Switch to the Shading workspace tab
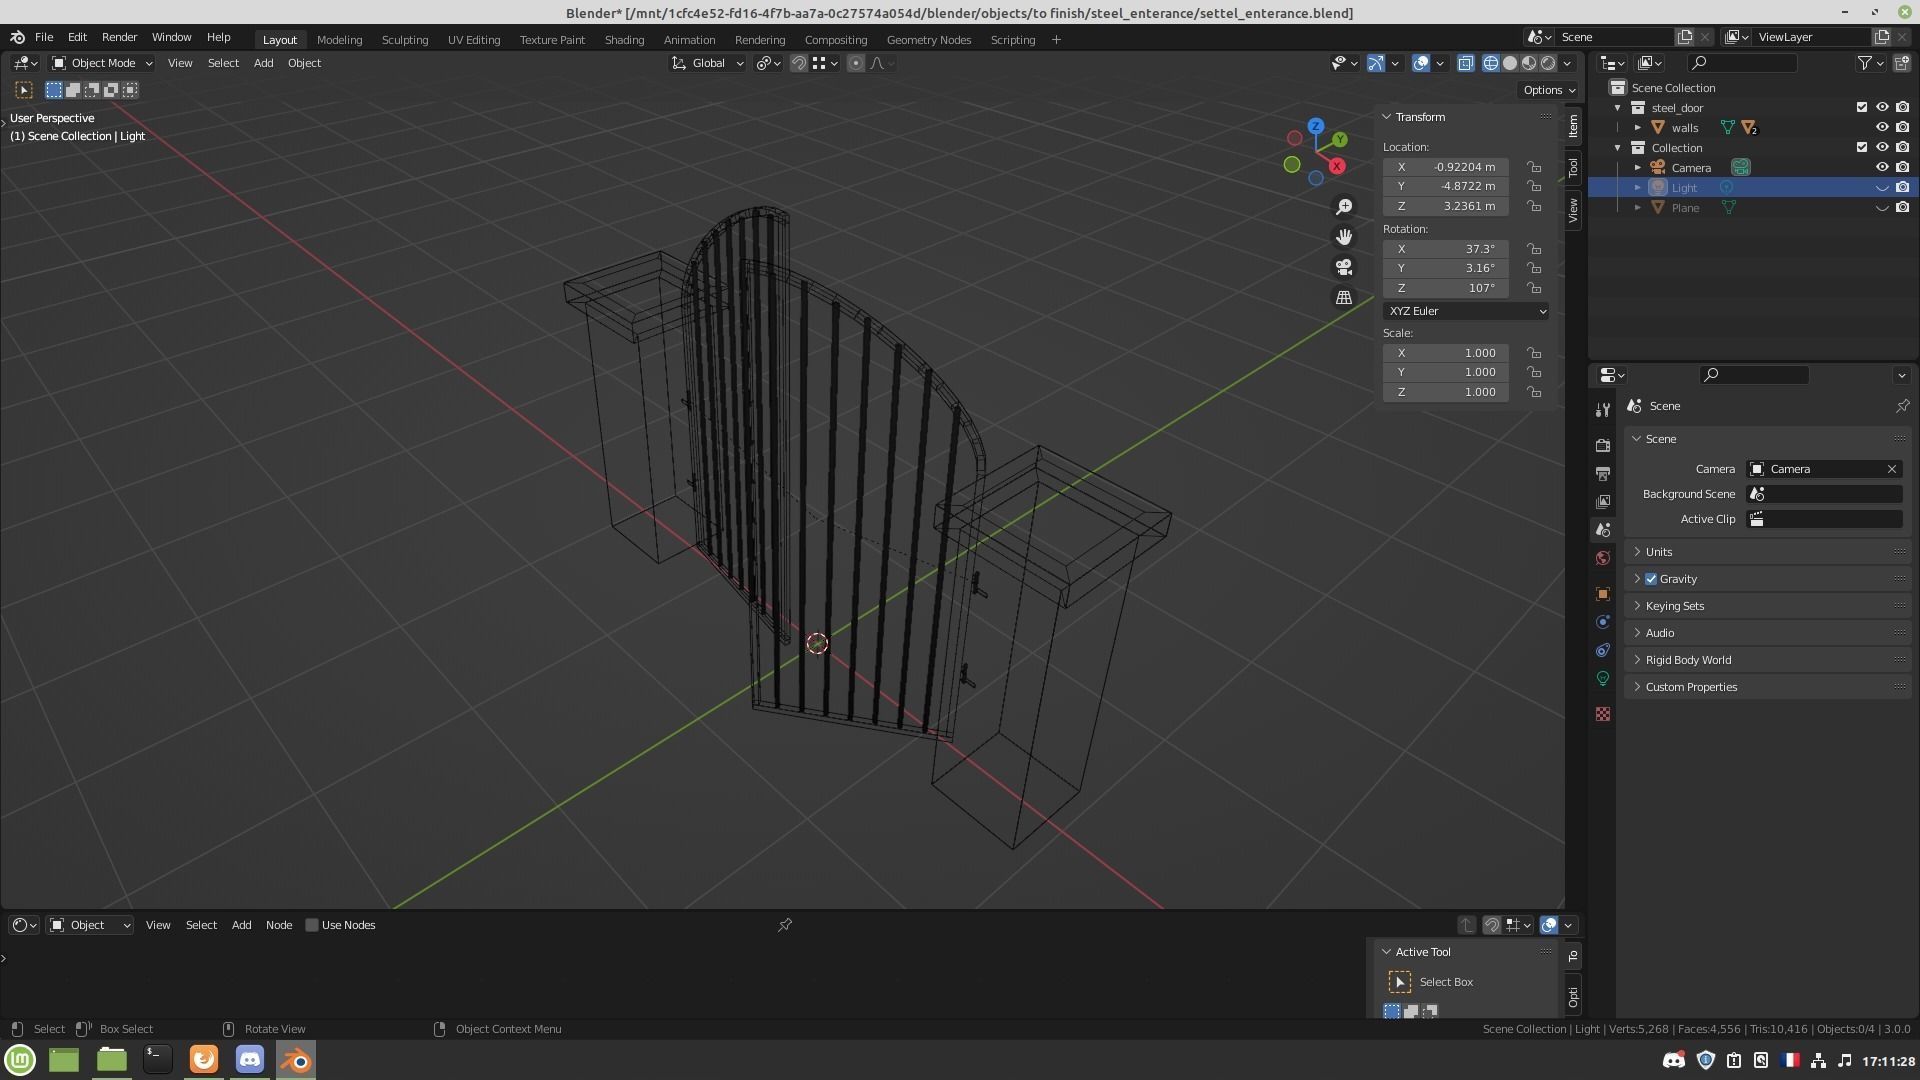The image size is (1920, 1080). 624,40
